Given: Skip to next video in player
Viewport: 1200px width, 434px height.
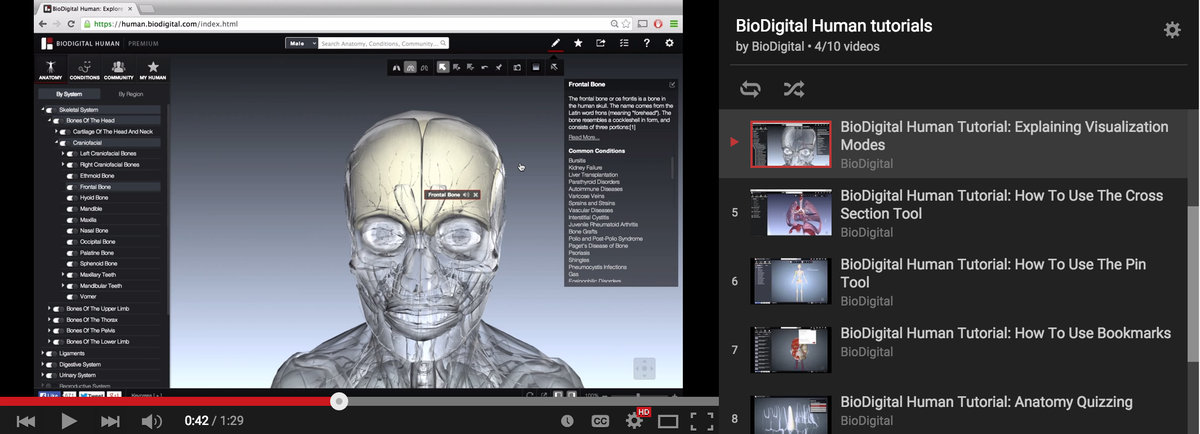Looking at the screenshot, I should 110,421.
